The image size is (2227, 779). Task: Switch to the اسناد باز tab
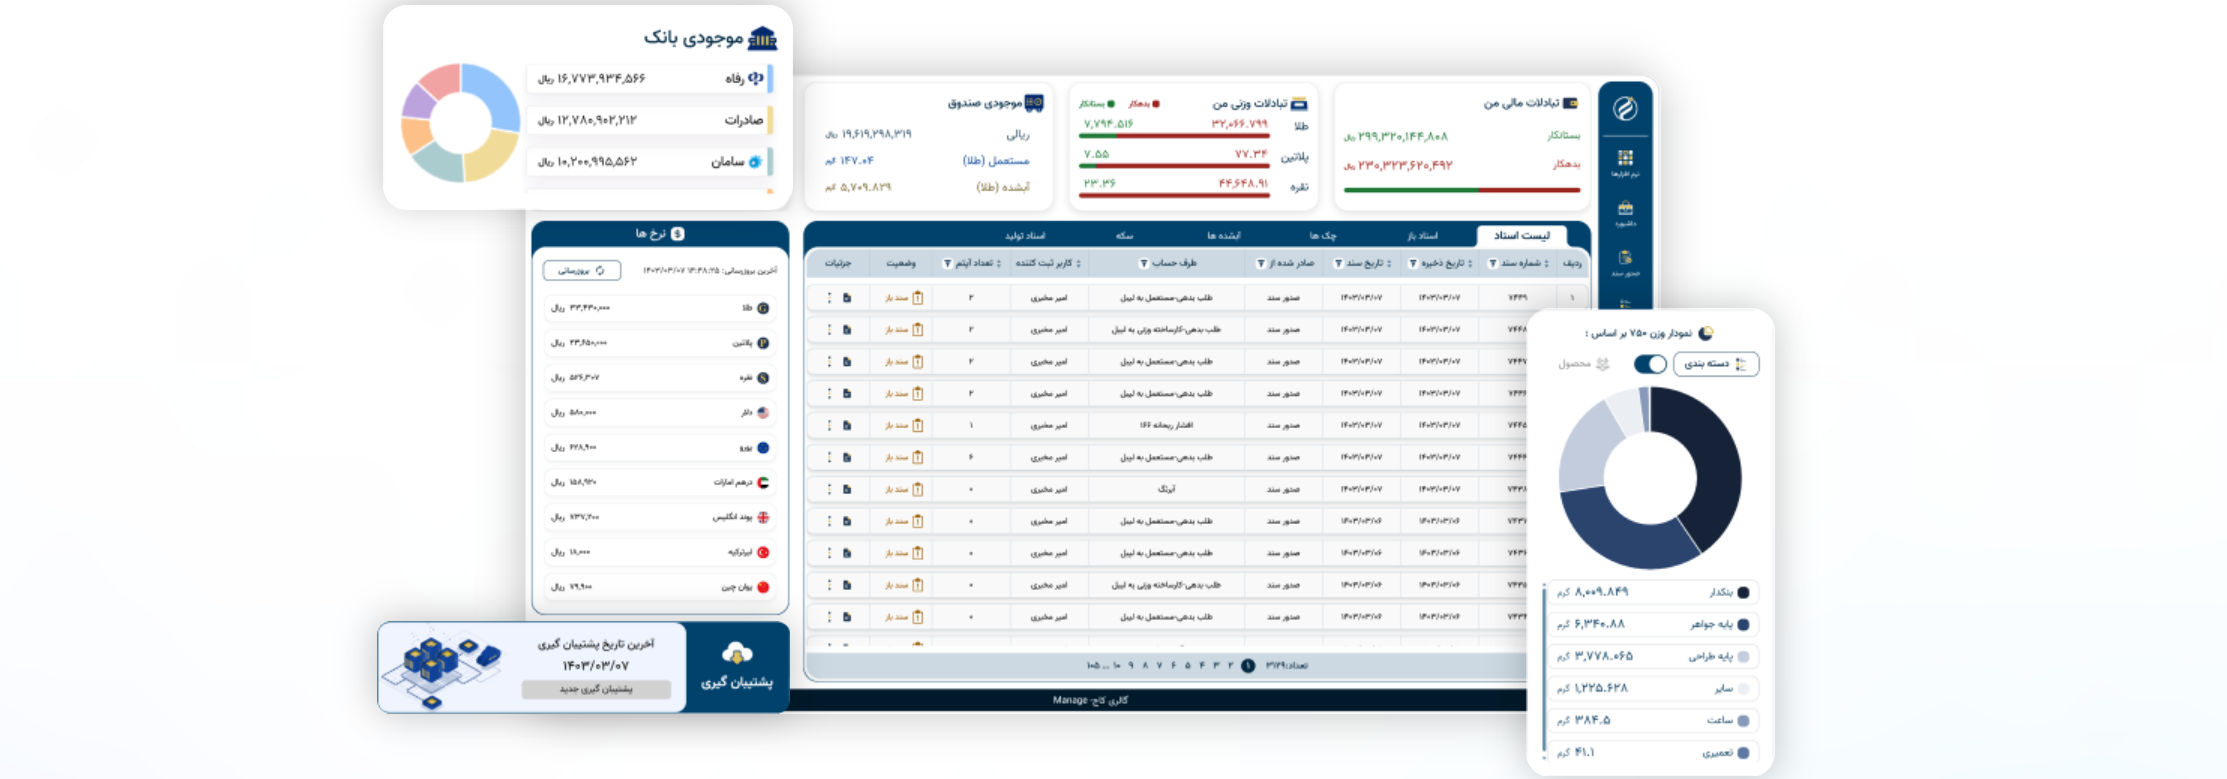1422,236
